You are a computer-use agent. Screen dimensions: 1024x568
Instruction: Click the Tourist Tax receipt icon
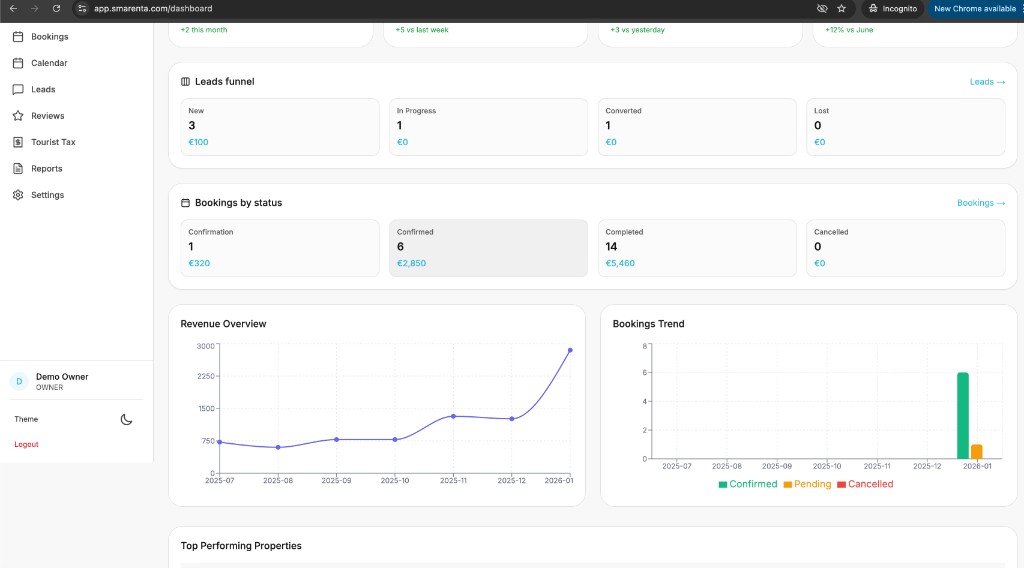coord(18,142)
